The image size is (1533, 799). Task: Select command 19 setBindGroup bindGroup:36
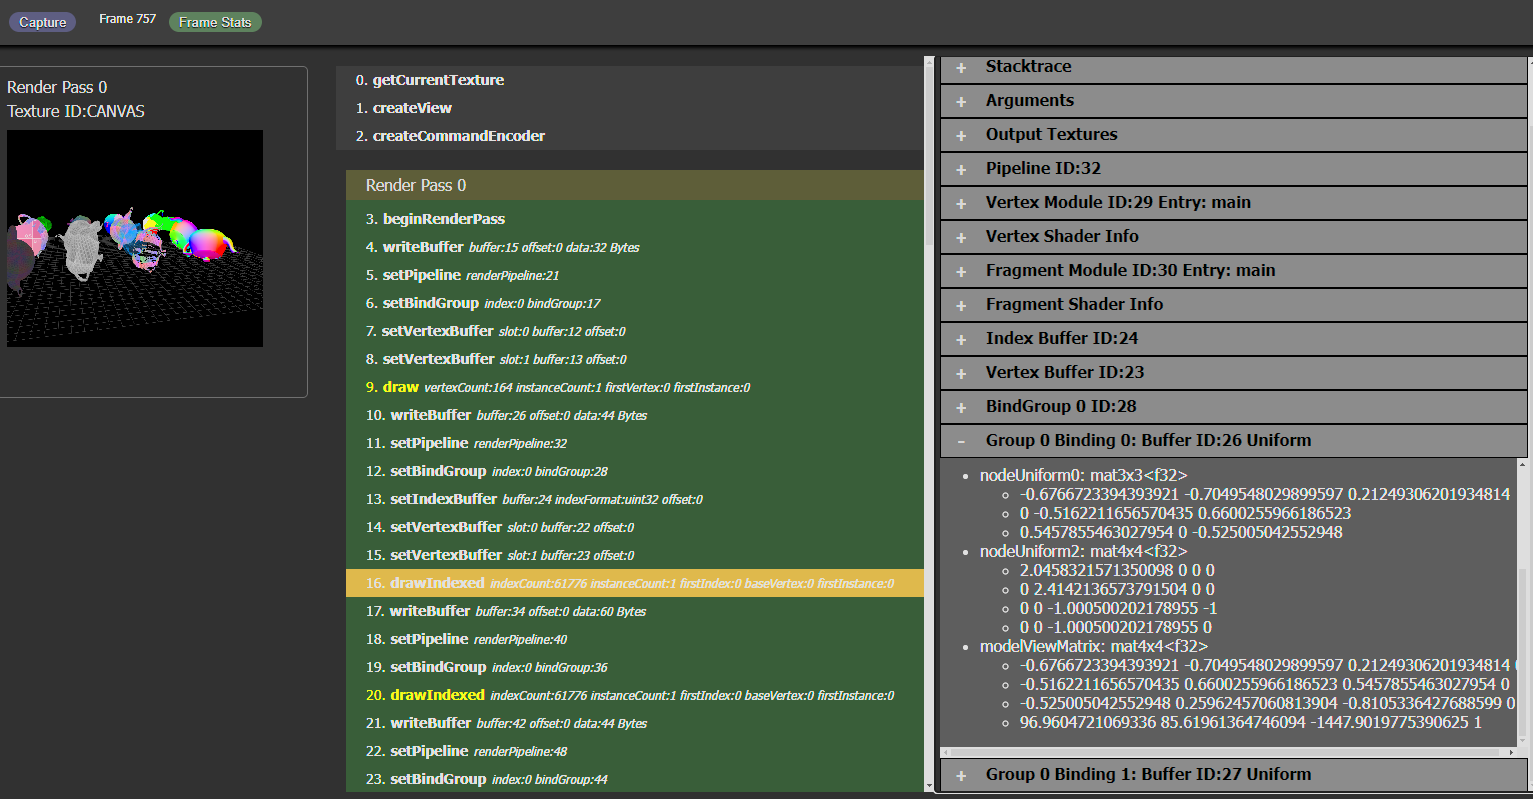click(x=635, y=667)
